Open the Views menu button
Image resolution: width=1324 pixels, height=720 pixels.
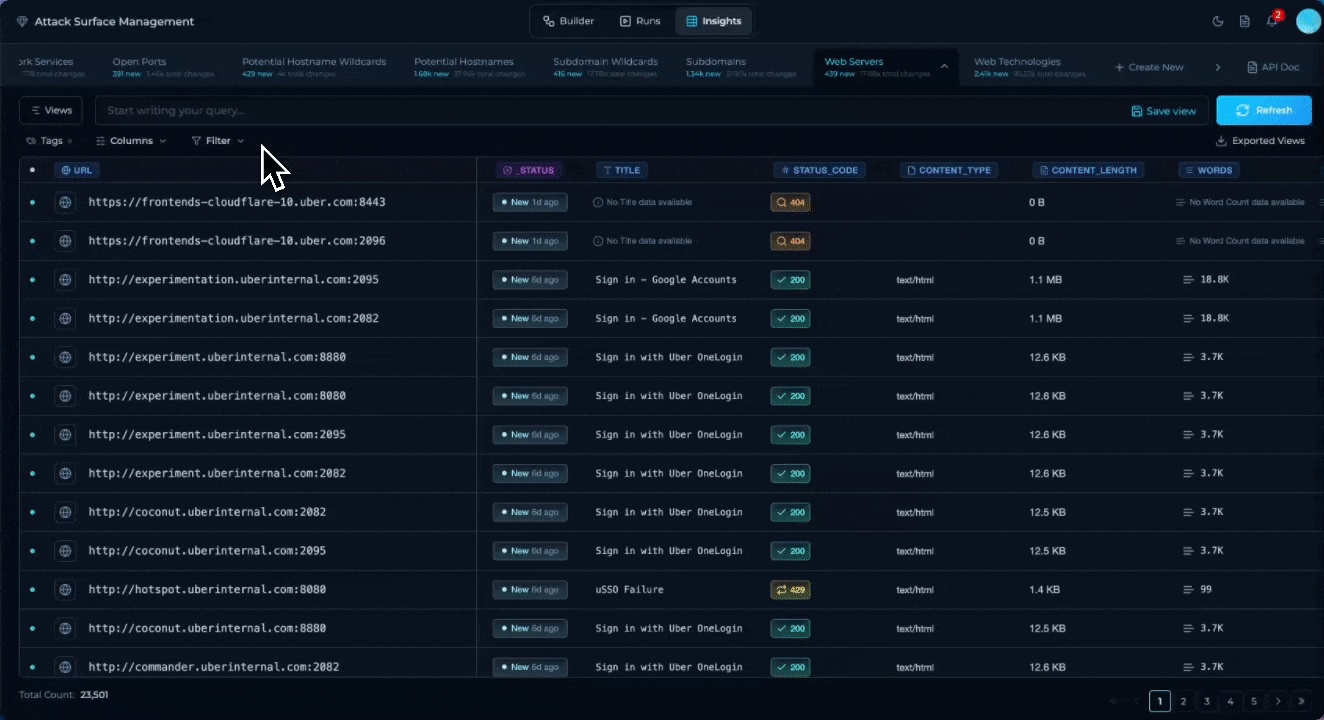pyautogui.click(x=51, y=110)
